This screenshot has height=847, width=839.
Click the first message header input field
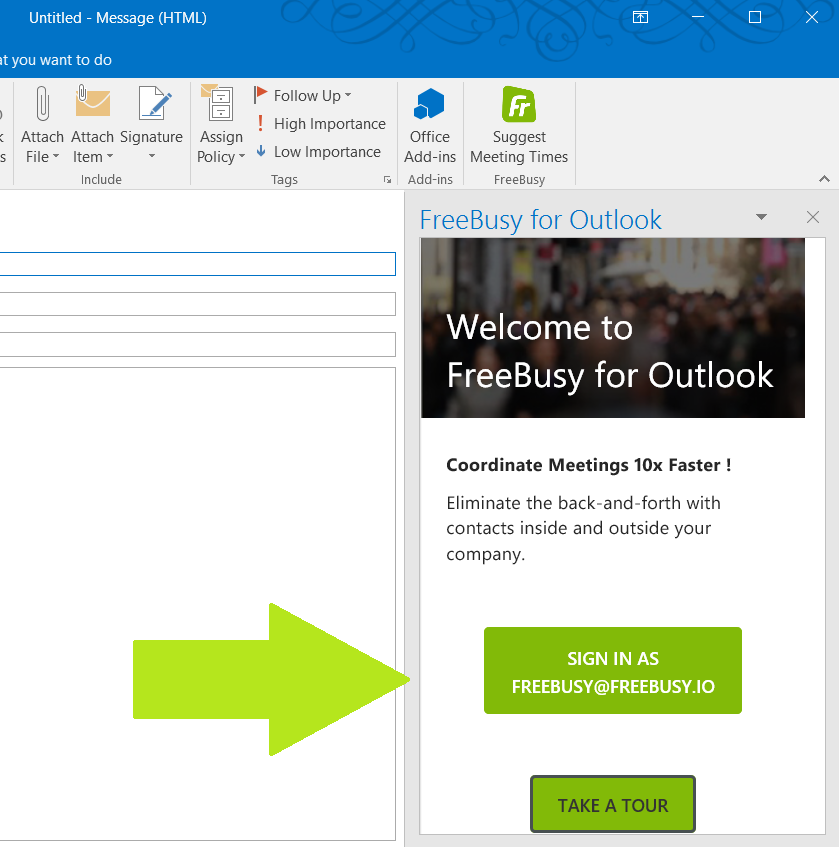coord(198,264)
